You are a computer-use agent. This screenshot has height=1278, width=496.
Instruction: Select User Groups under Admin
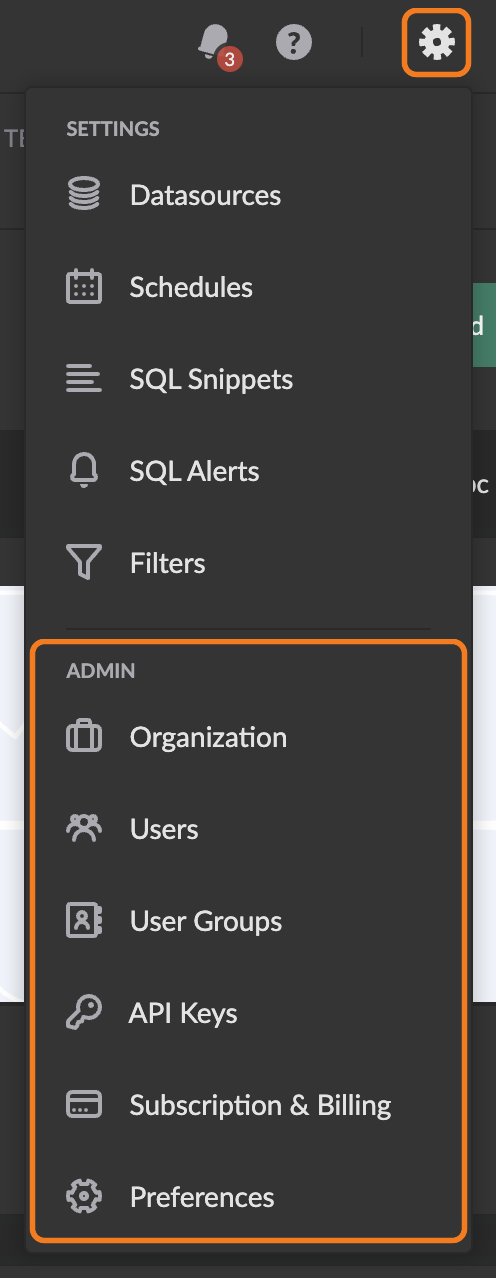pyautogui.click(x=248, y=921)
